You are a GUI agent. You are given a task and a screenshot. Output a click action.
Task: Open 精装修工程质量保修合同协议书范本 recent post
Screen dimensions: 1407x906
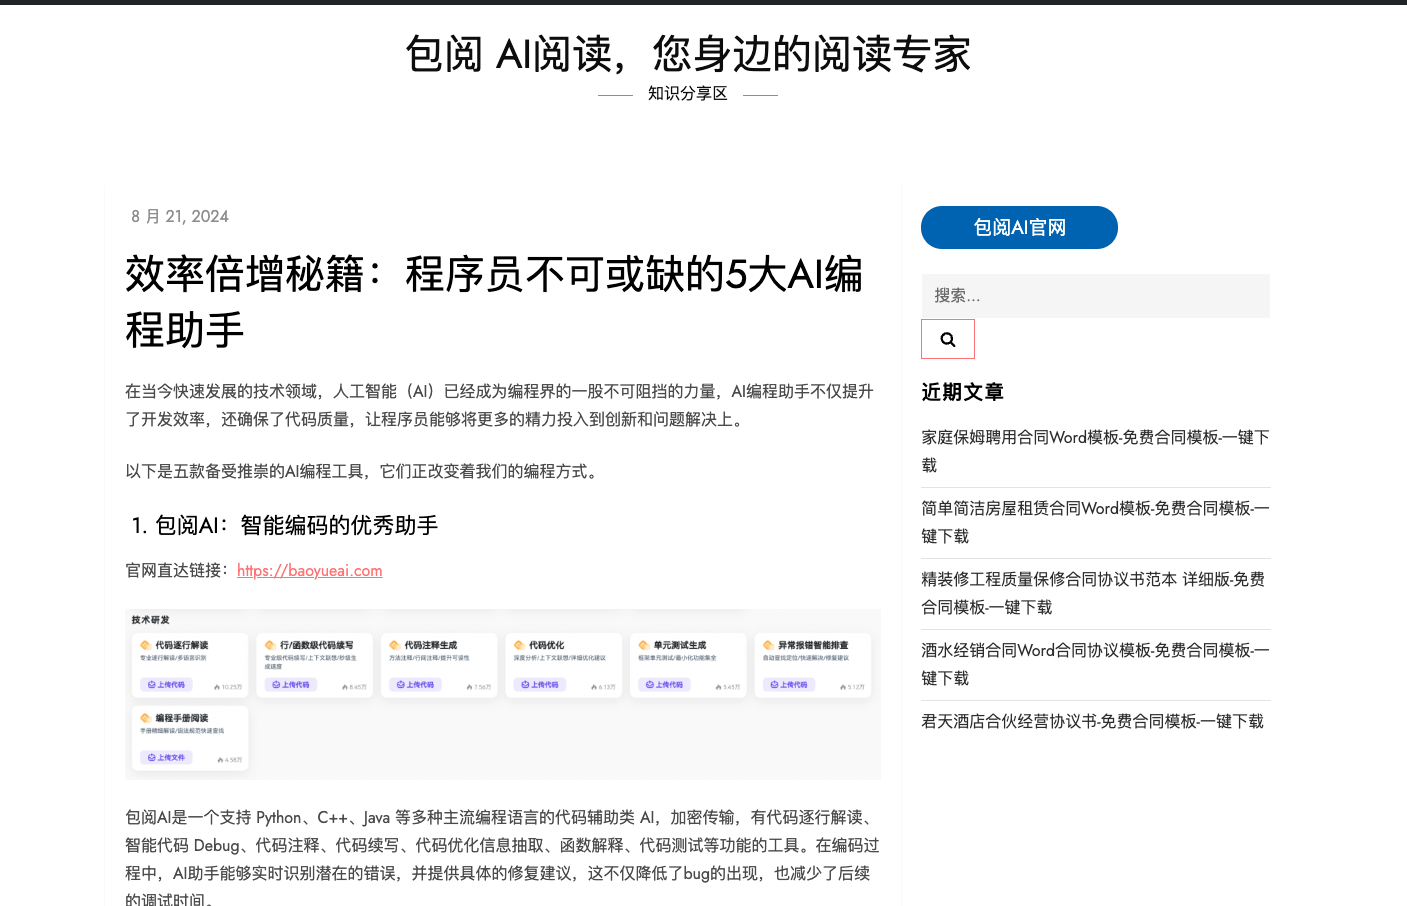[1093, 593]
